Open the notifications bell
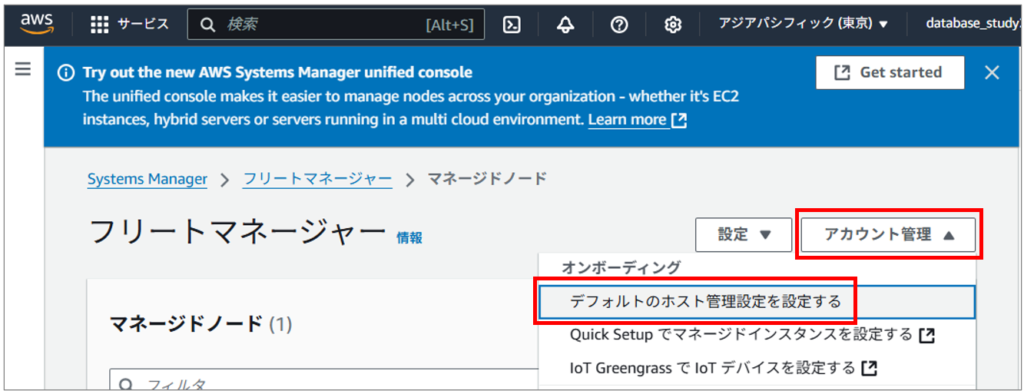 pyautogui.click(x=565, y=25)
